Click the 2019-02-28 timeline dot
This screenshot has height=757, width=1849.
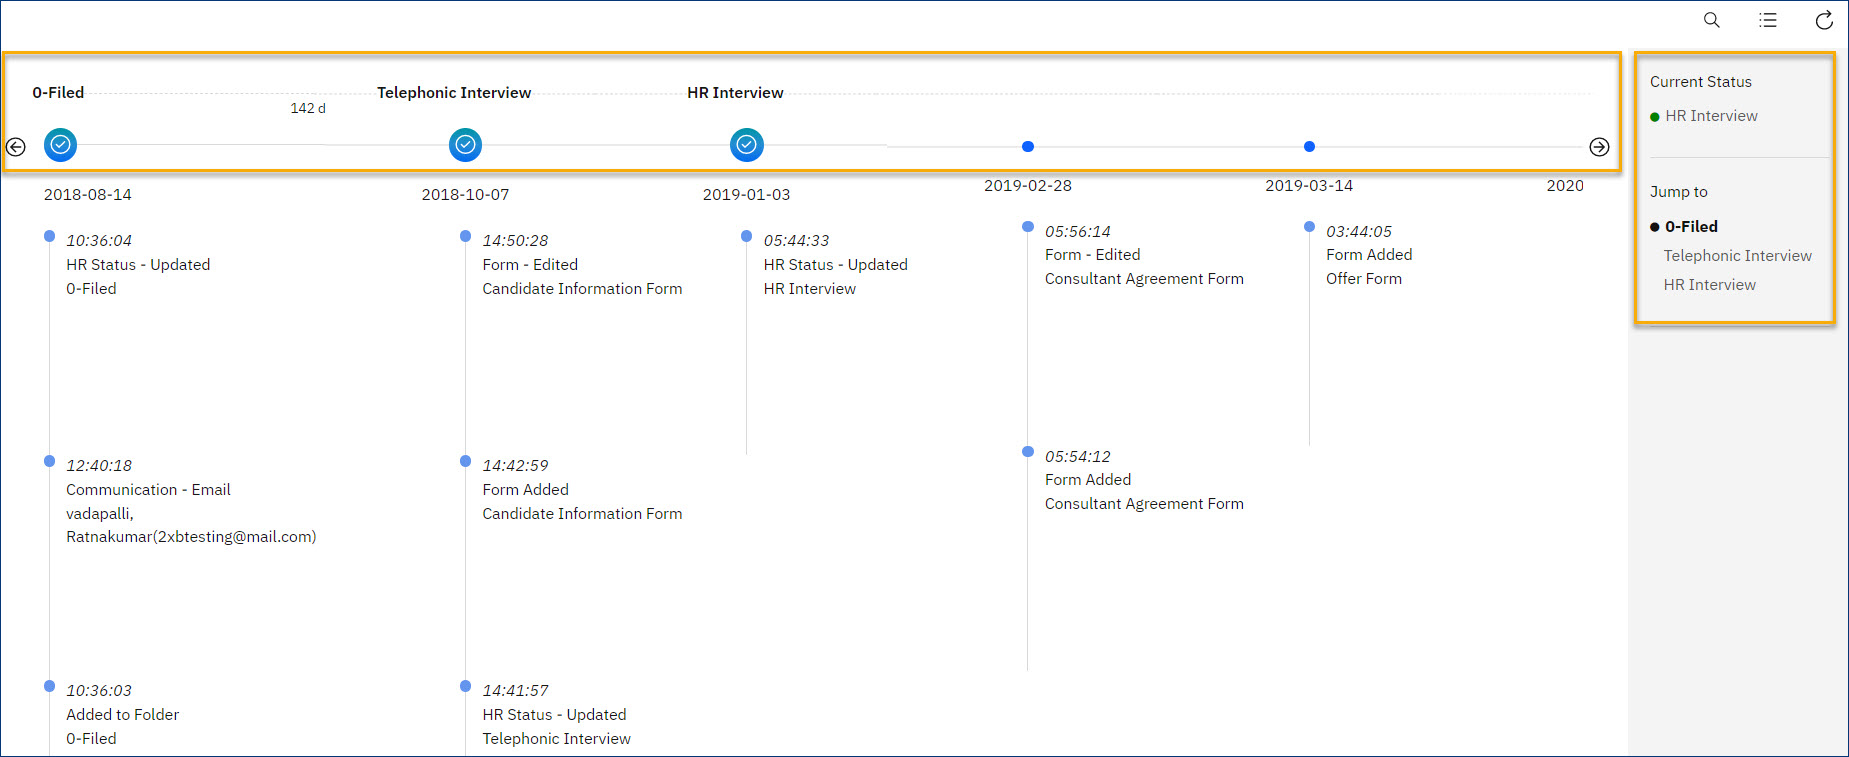coord(1028,147)
